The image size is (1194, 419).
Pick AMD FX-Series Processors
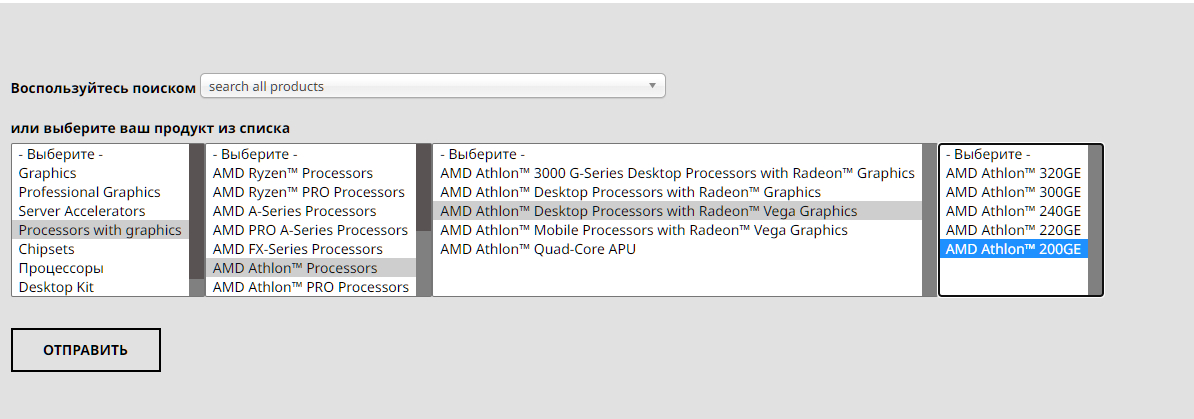[x=297, y=249]
